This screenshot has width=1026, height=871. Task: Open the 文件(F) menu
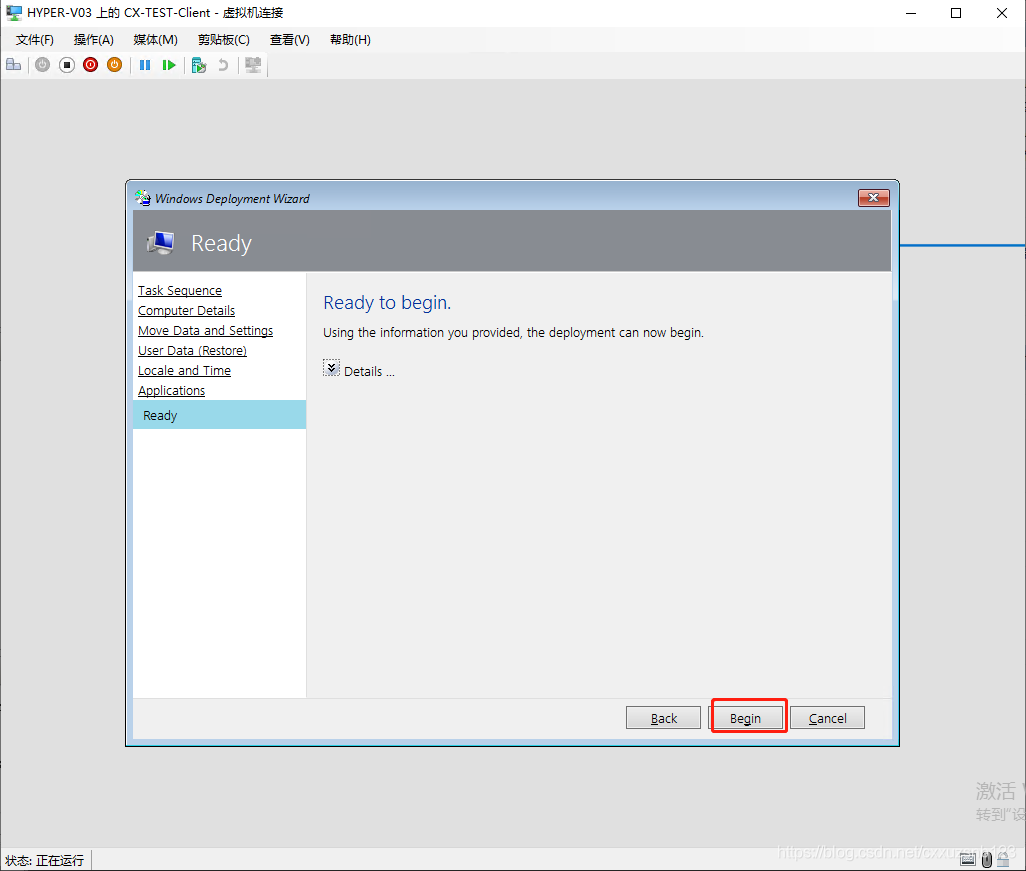[x=35, y=40]
